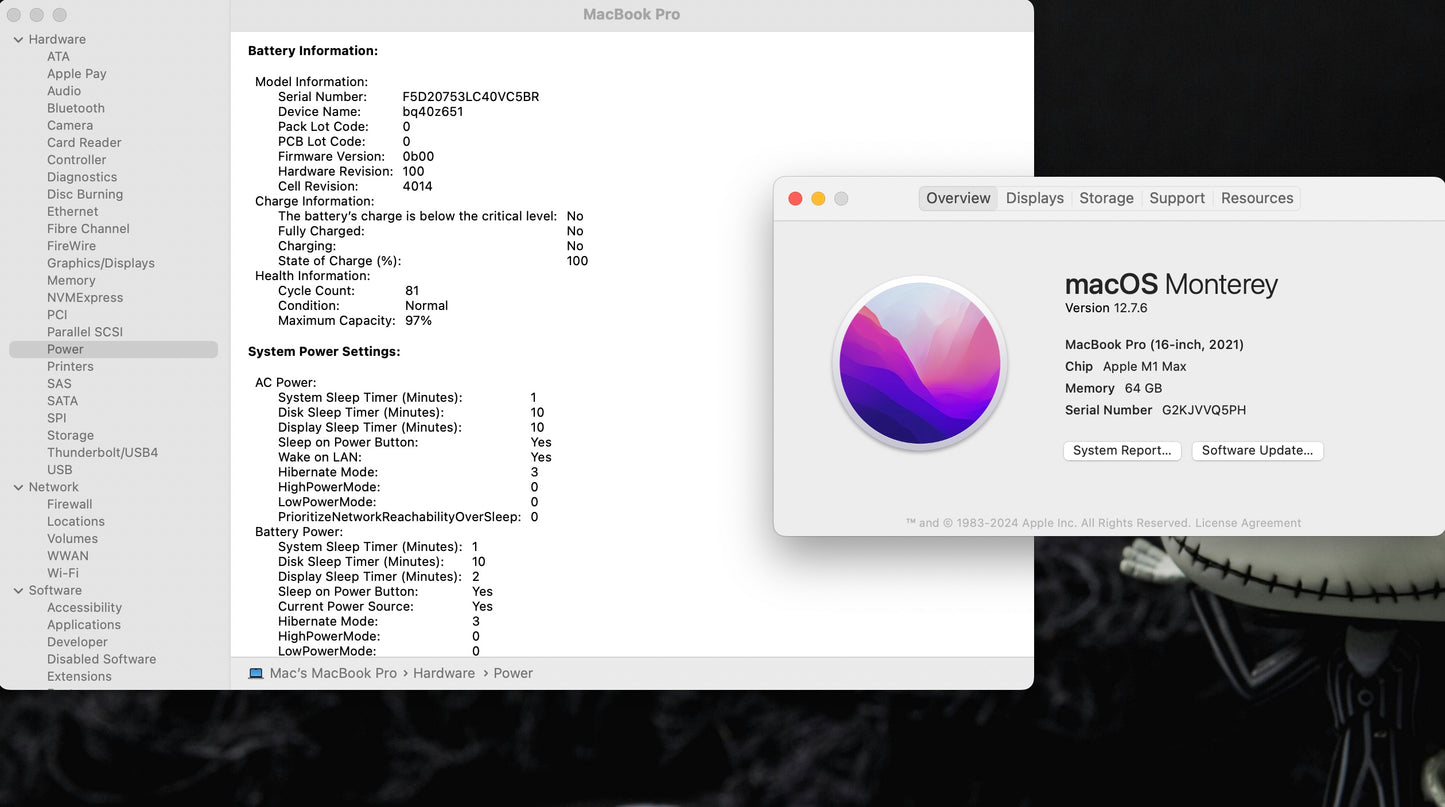1445x807 pixels.
Task: Select Disc Burning in sidebar
Action: [85, 195]
